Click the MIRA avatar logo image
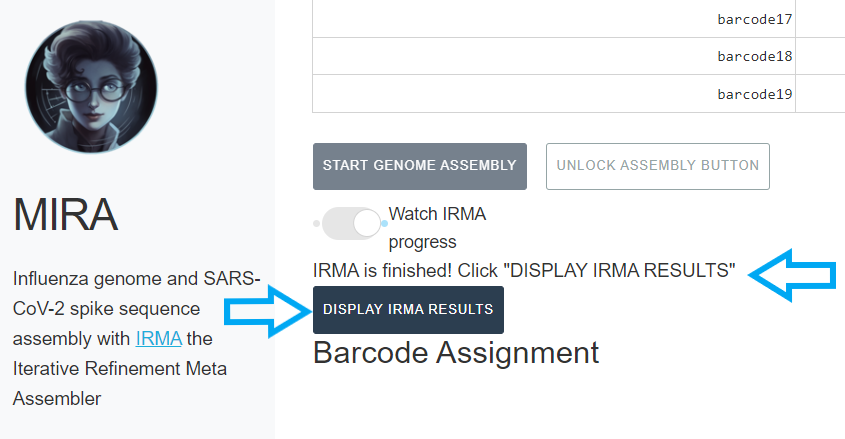Image resolution: width=845 pixels, height=439 pixels. [x=92, y=87]
